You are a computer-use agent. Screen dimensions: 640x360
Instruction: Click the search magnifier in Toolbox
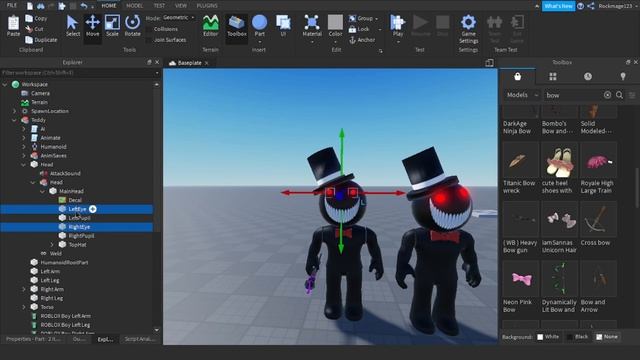(619, 95)
